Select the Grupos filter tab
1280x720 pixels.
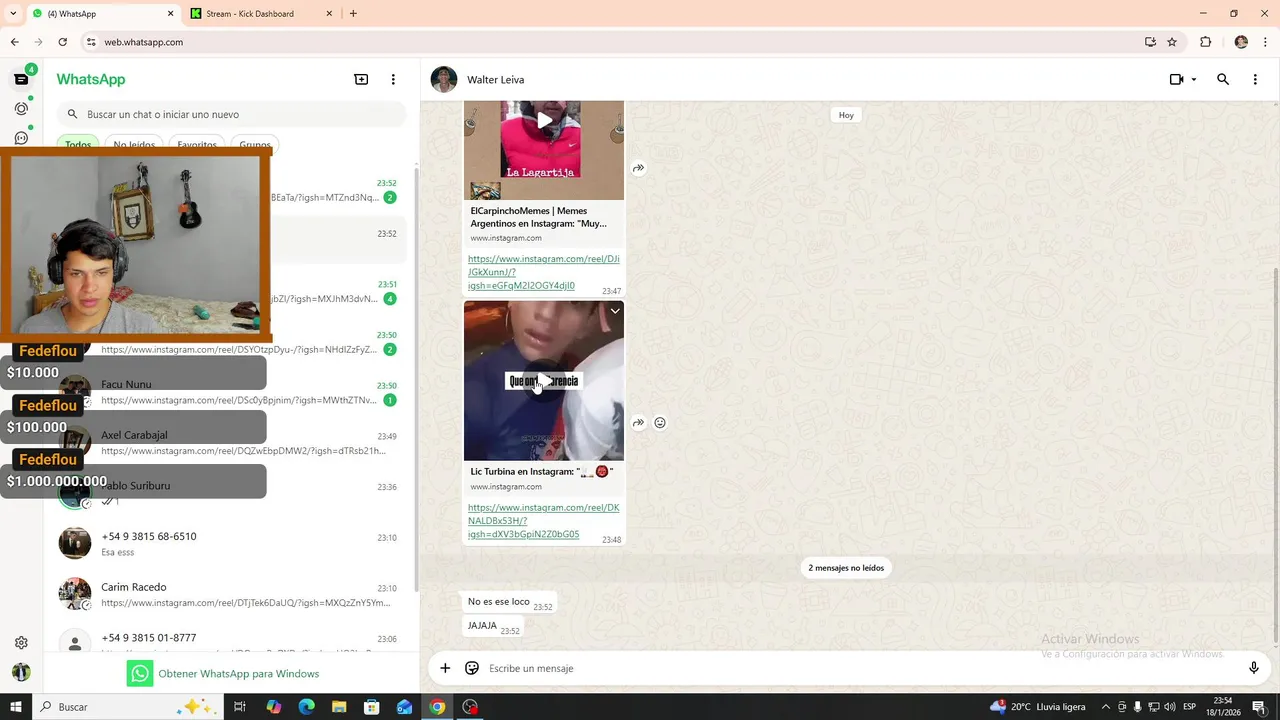pyautogui.click(x=255, y=145)
